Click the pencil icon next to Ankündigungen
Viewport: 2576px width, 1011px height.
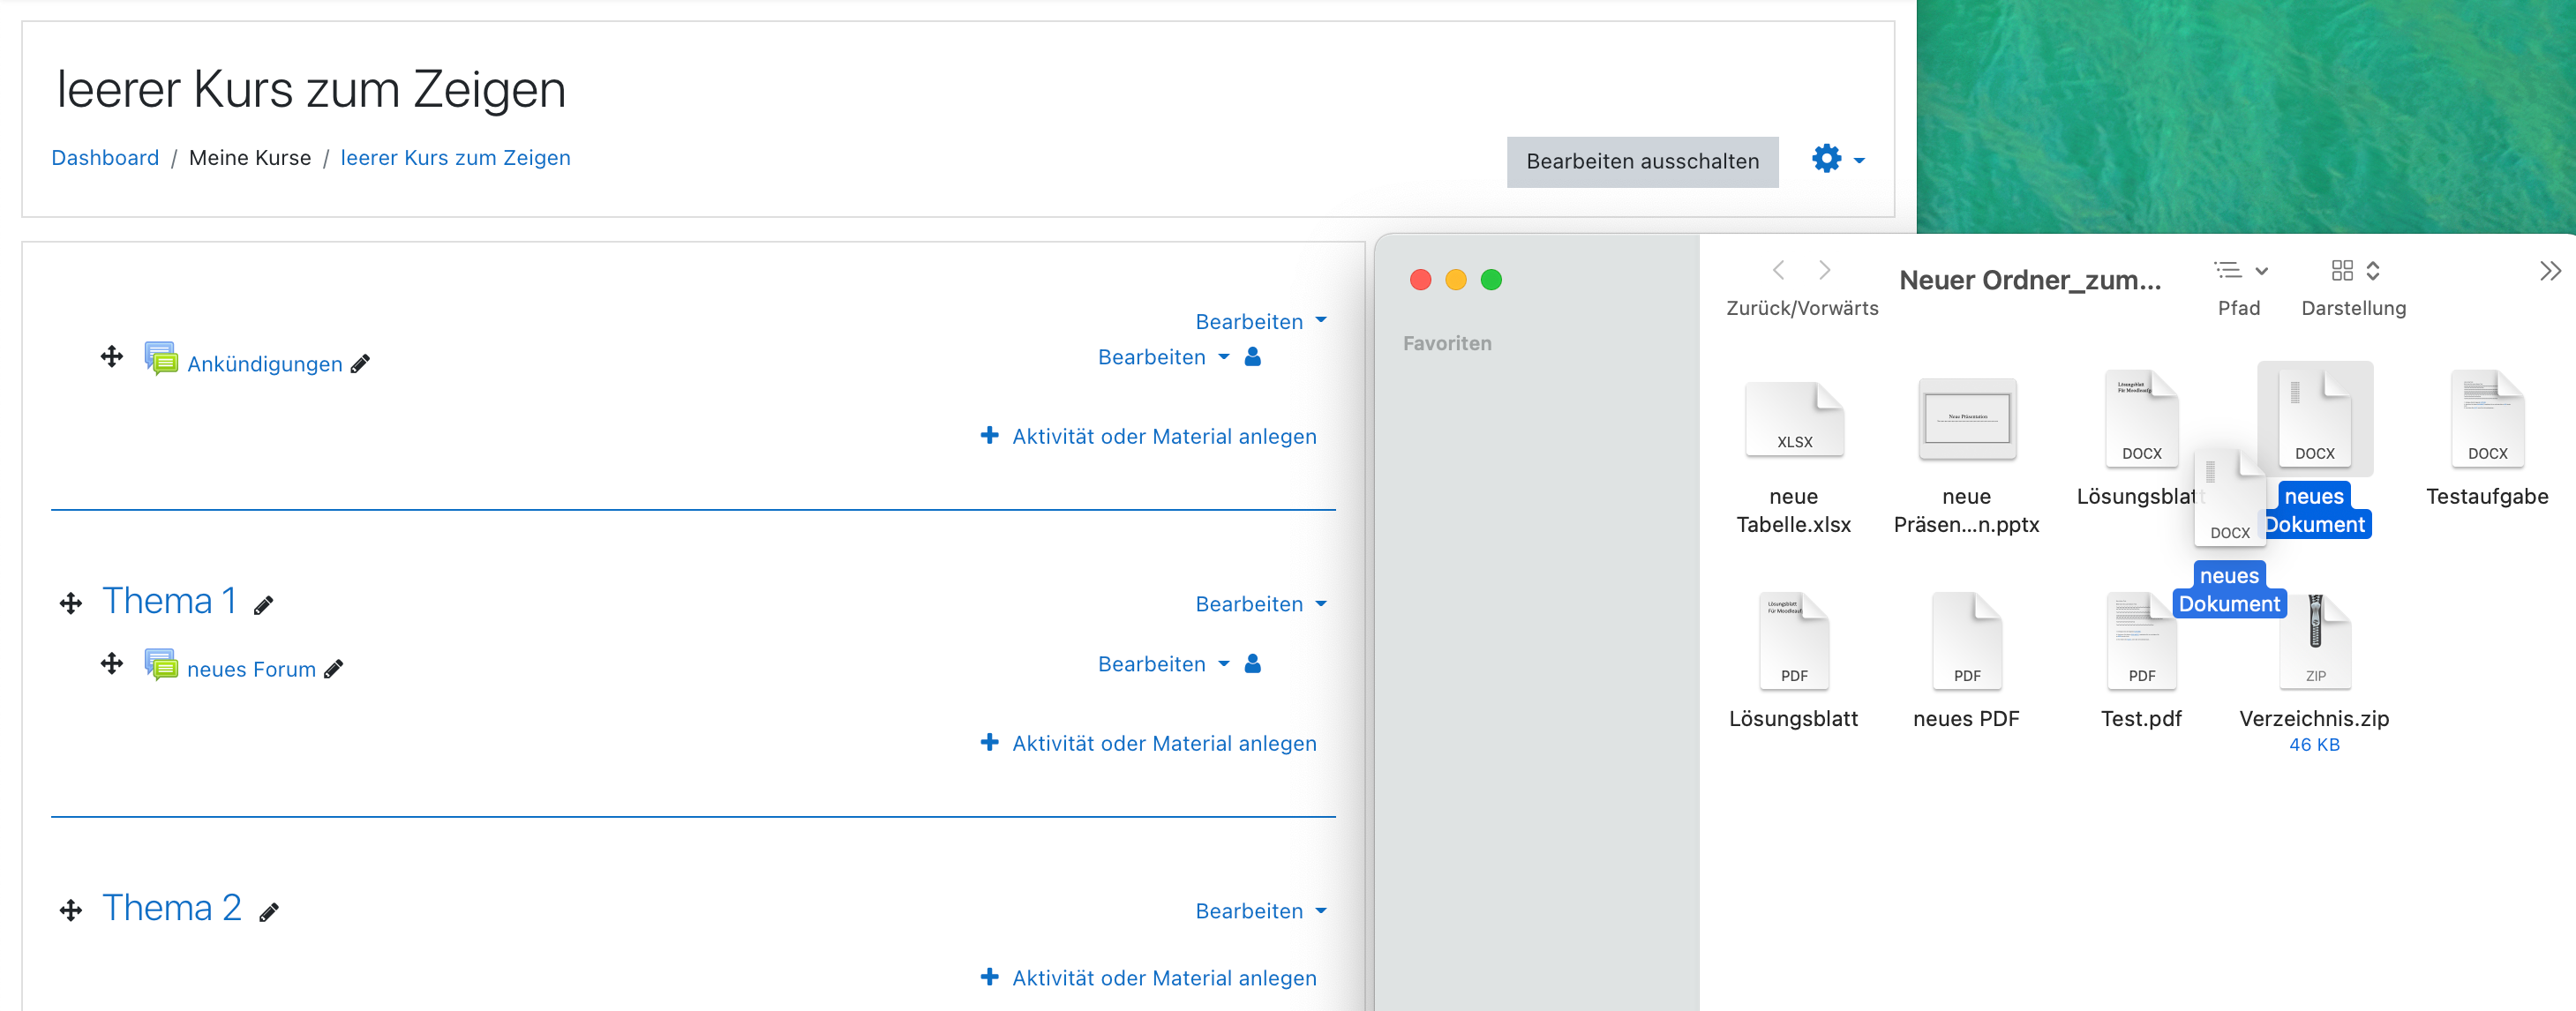tap(360, 364)
